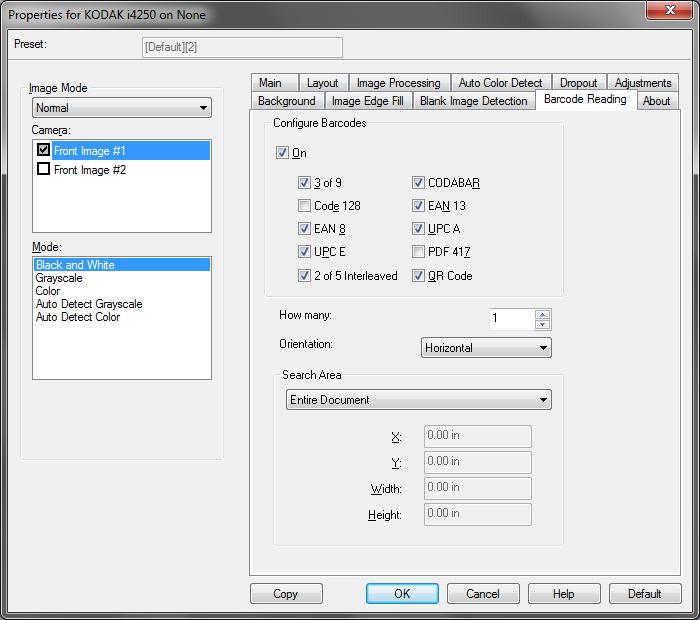The image size is (700, 620).
Task: Open the Image Edge Fill tab
Action: pyautogui.click(x=368, y=101)
